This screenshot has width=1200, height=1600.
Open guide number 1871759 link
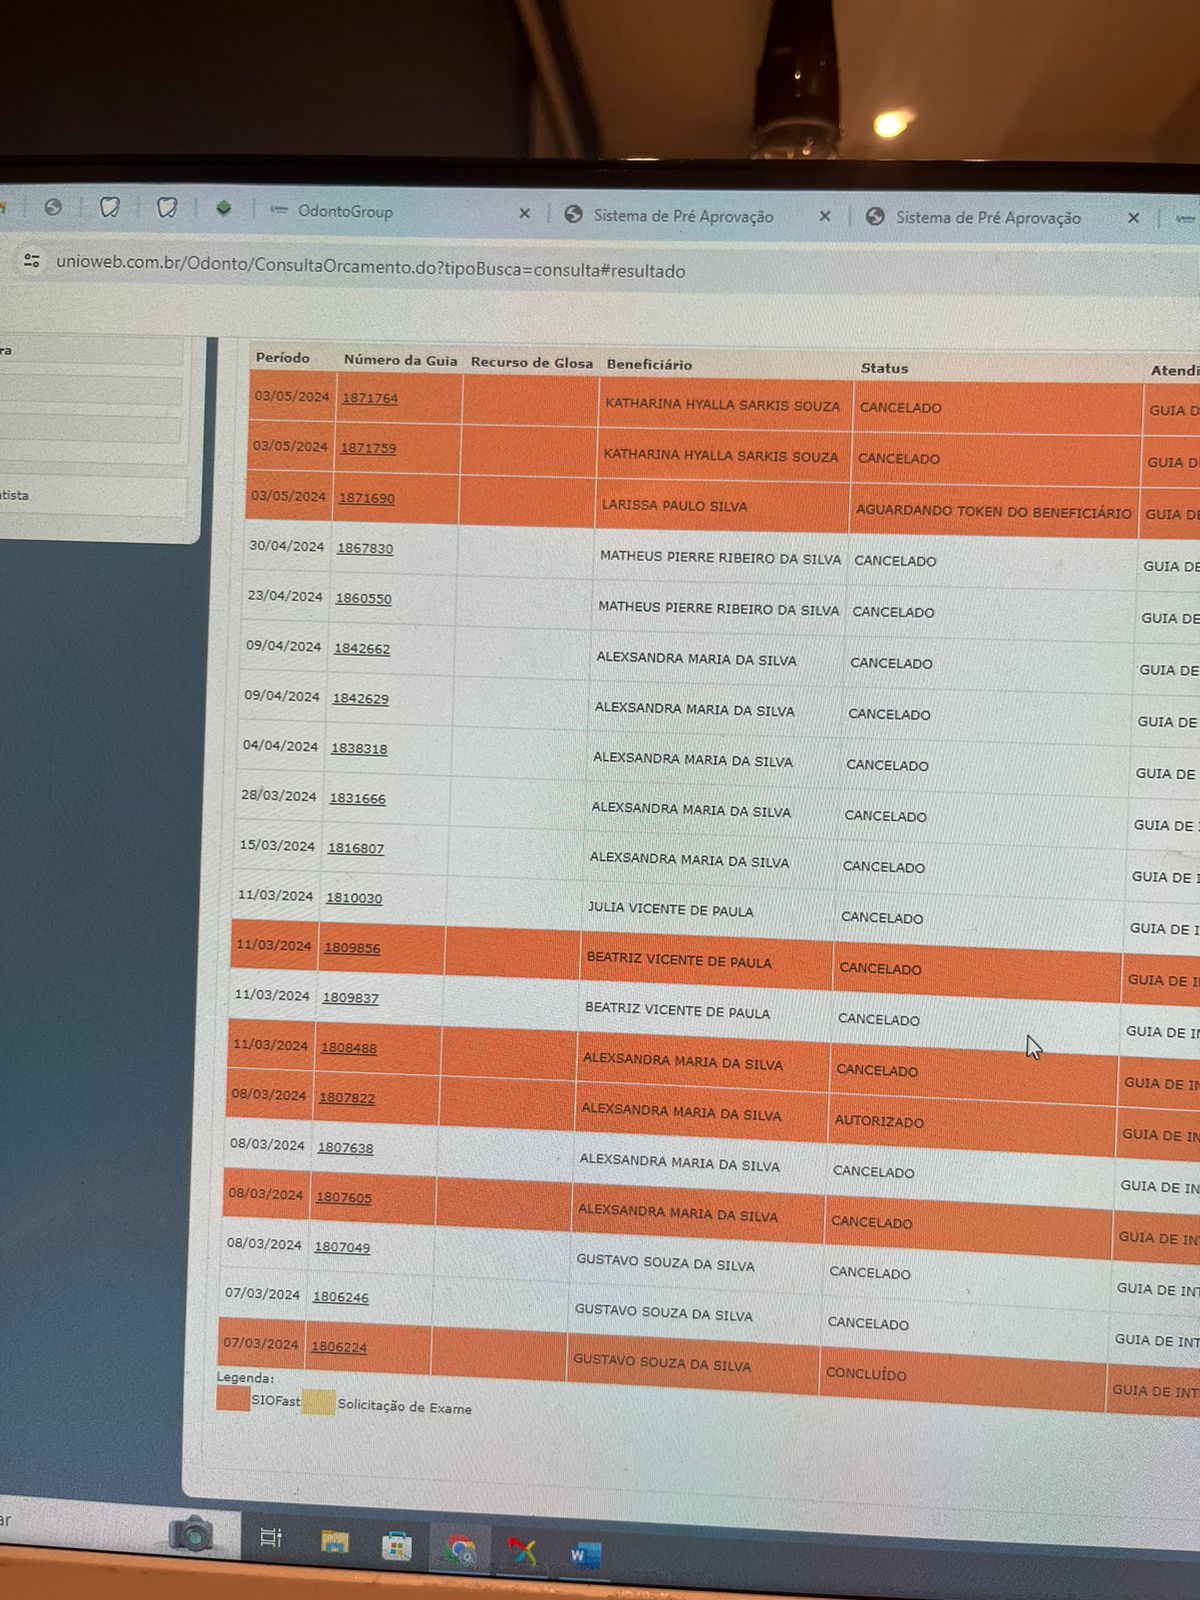368,448
